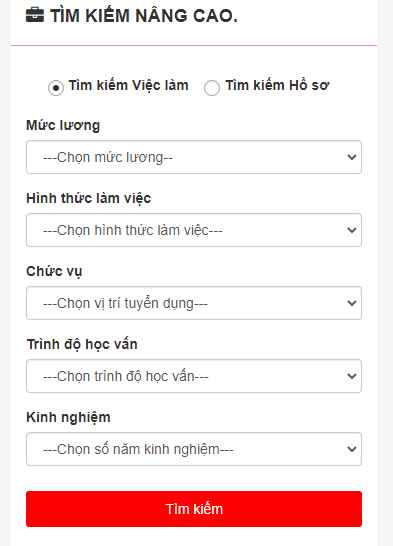Click the Tìm kiếm Việc làm label text
Viewport: 393px width, 546px height.
point(128,86)
